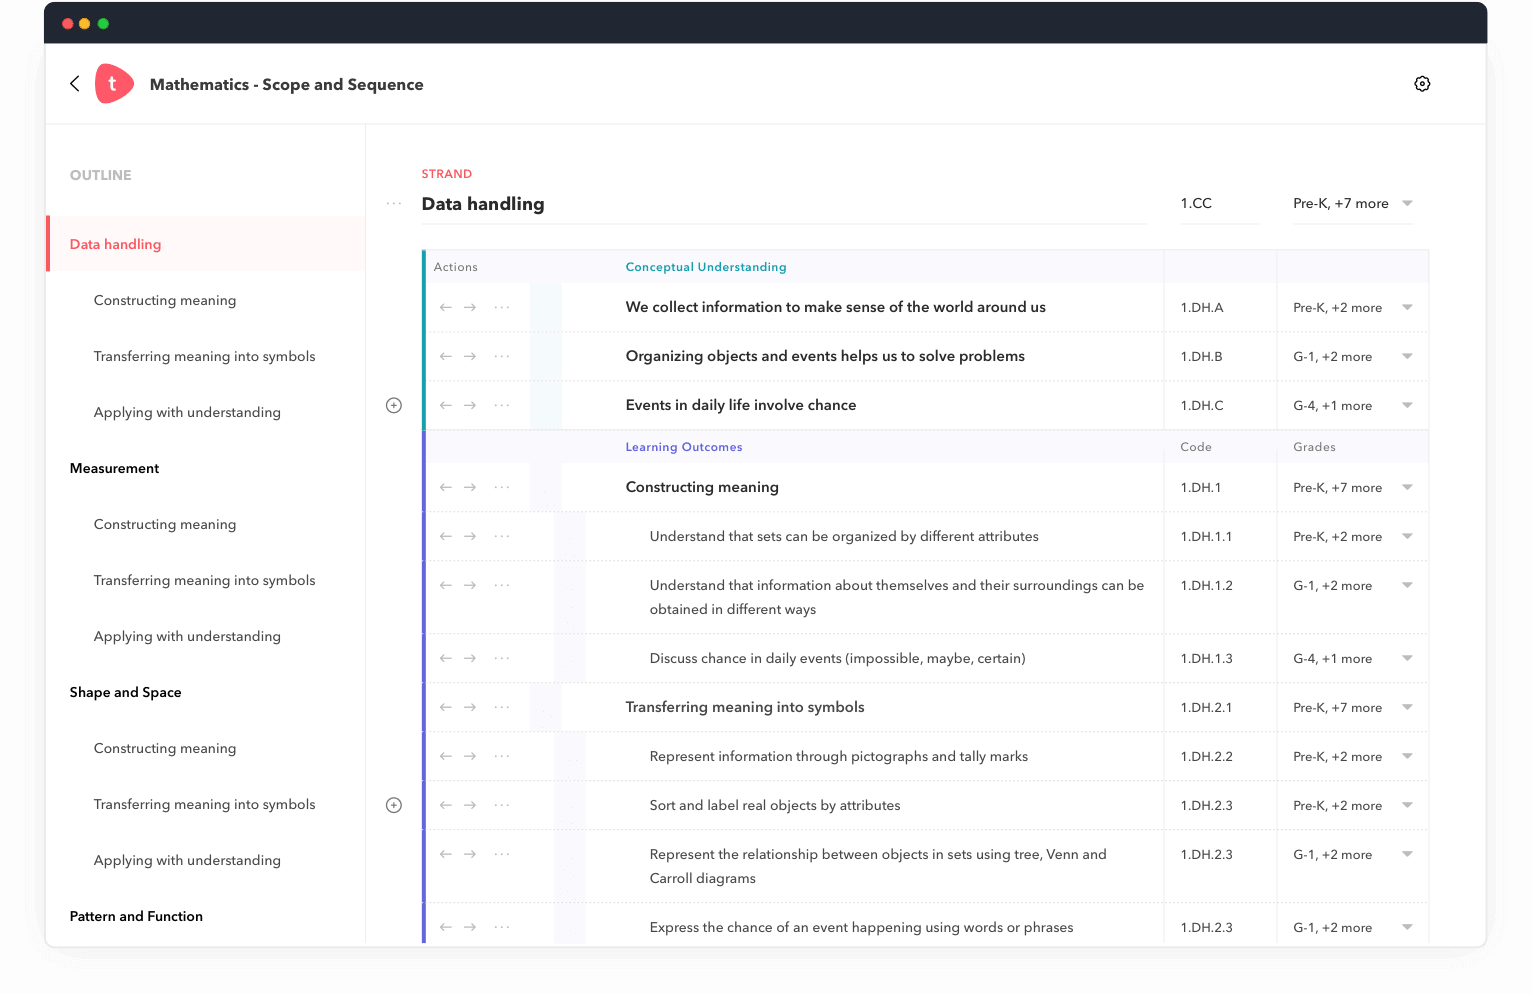Click the plus icon beside 'Events in daily life'
The height and width of the screenshot is (994, 1532).
(x=394, y=405)
